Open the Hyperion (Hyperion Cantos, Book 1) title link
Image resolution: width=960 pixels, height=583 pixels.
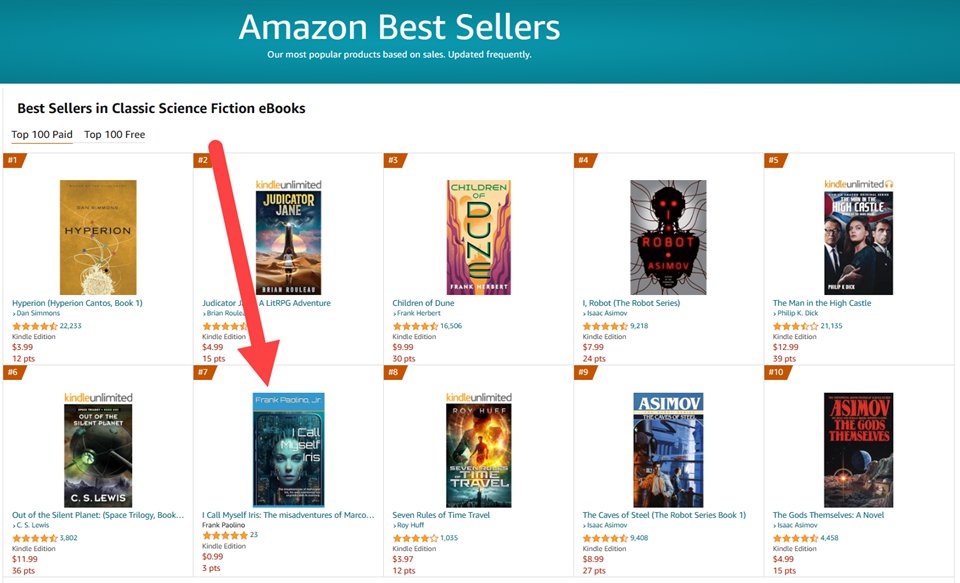[77, 303]
